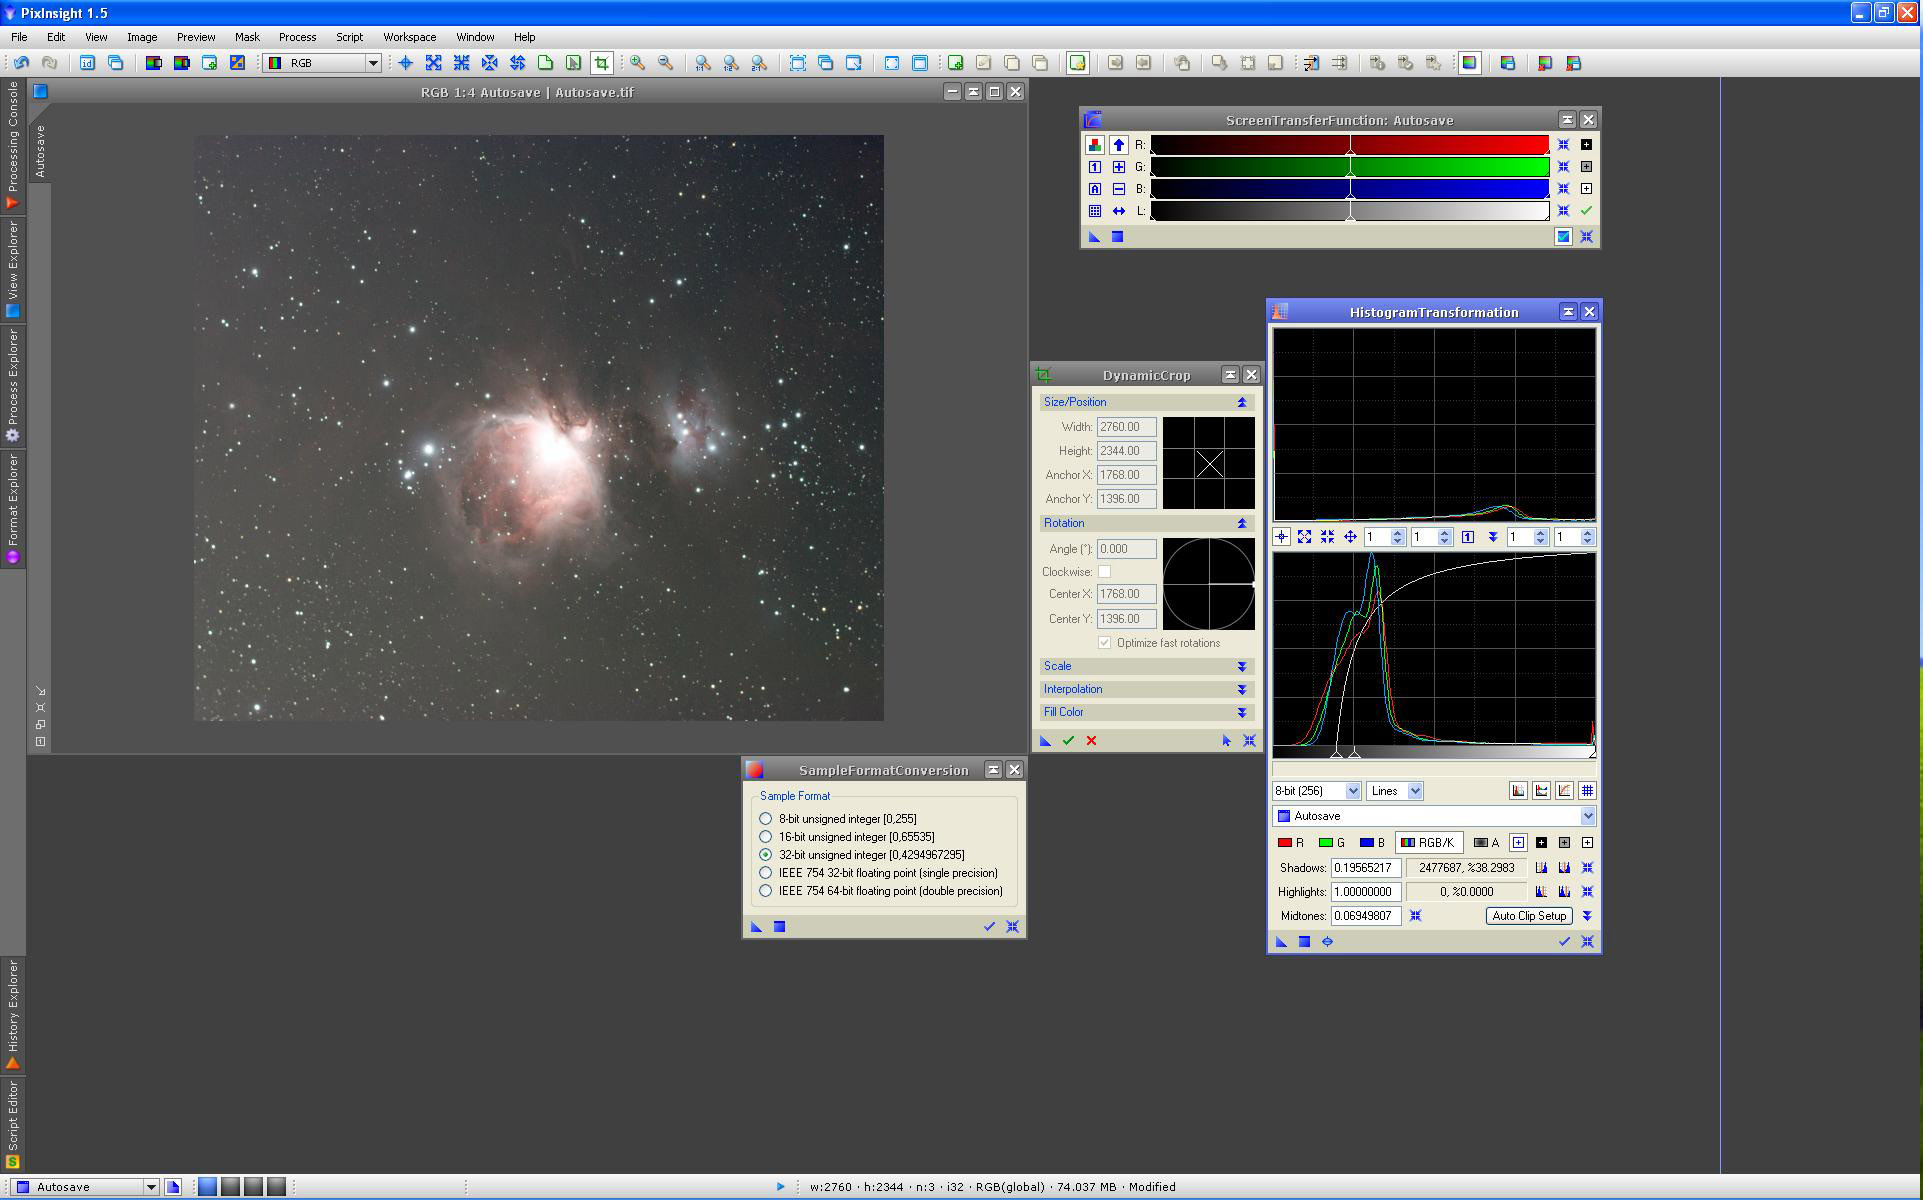Click the Undo icon in the toolbar
The height and width of the screenshot is (1200, 1923).
pyautogui.click(x=21, y=63)
